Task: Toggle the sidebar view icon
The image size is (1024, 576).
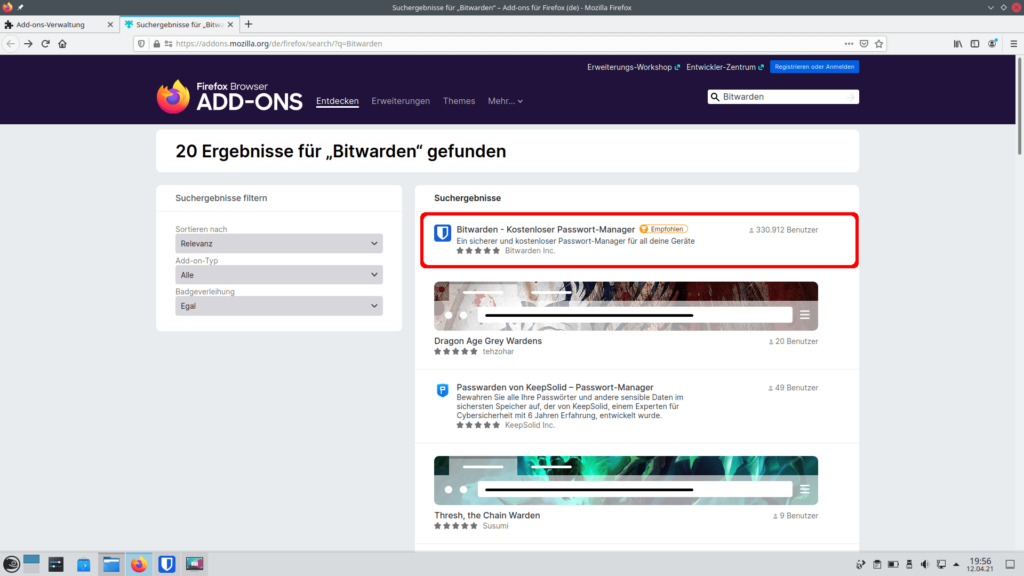Action: pyautogui.click(x=974, y=44)
